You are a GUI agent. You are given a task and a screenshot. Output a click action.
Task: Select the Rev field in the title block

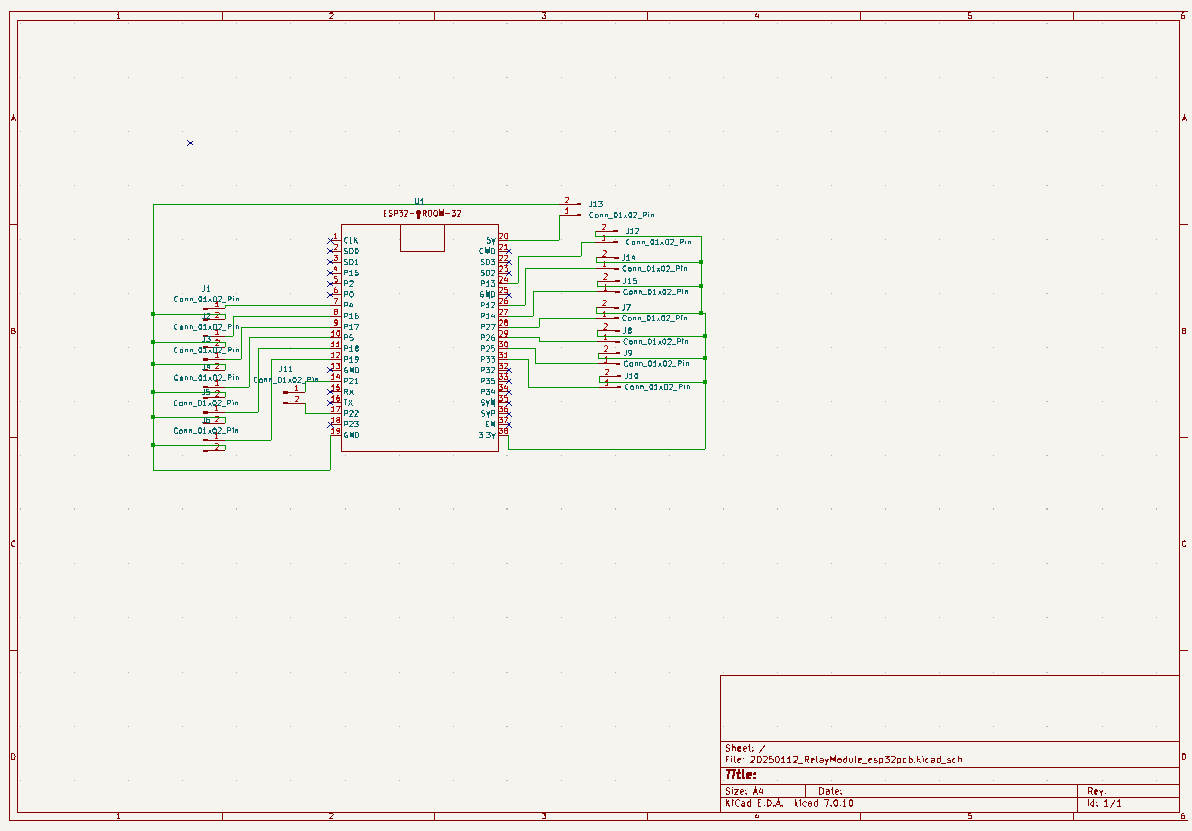1096,790
